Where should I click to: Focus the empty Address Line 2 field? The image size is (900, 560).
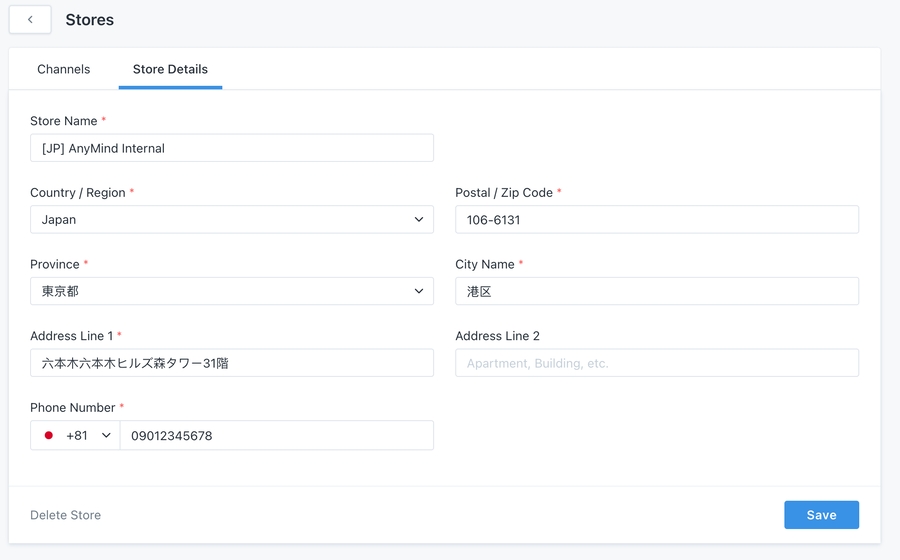(x=656, y=363)
